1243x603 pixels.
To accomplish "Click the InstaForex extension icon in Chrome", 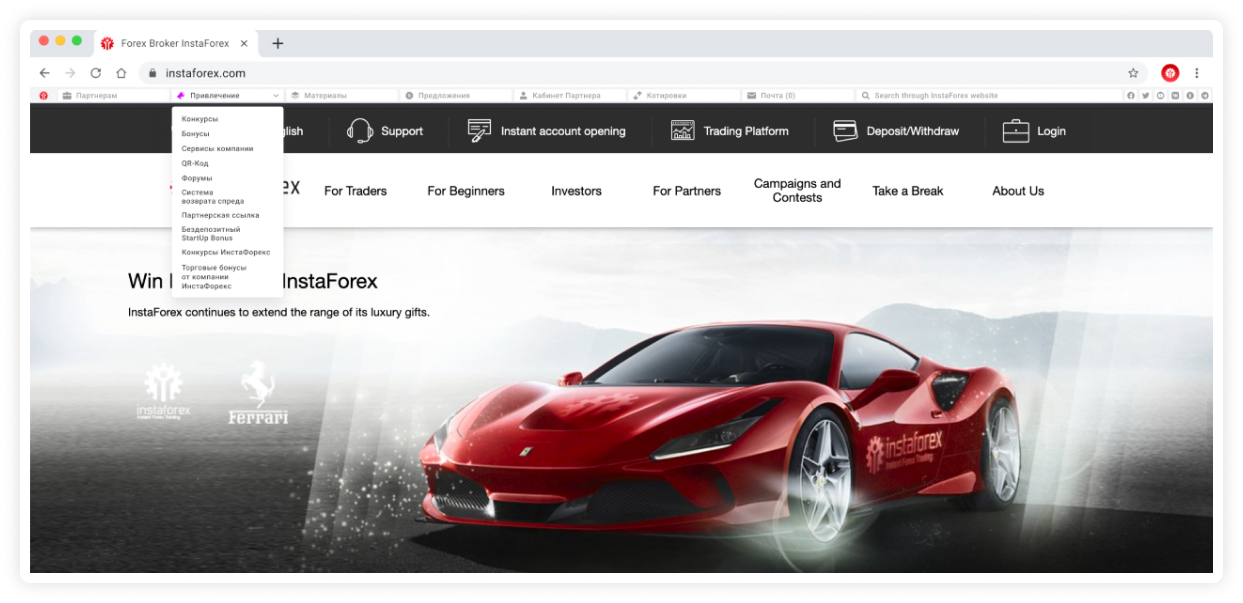I will [1170, 73].
